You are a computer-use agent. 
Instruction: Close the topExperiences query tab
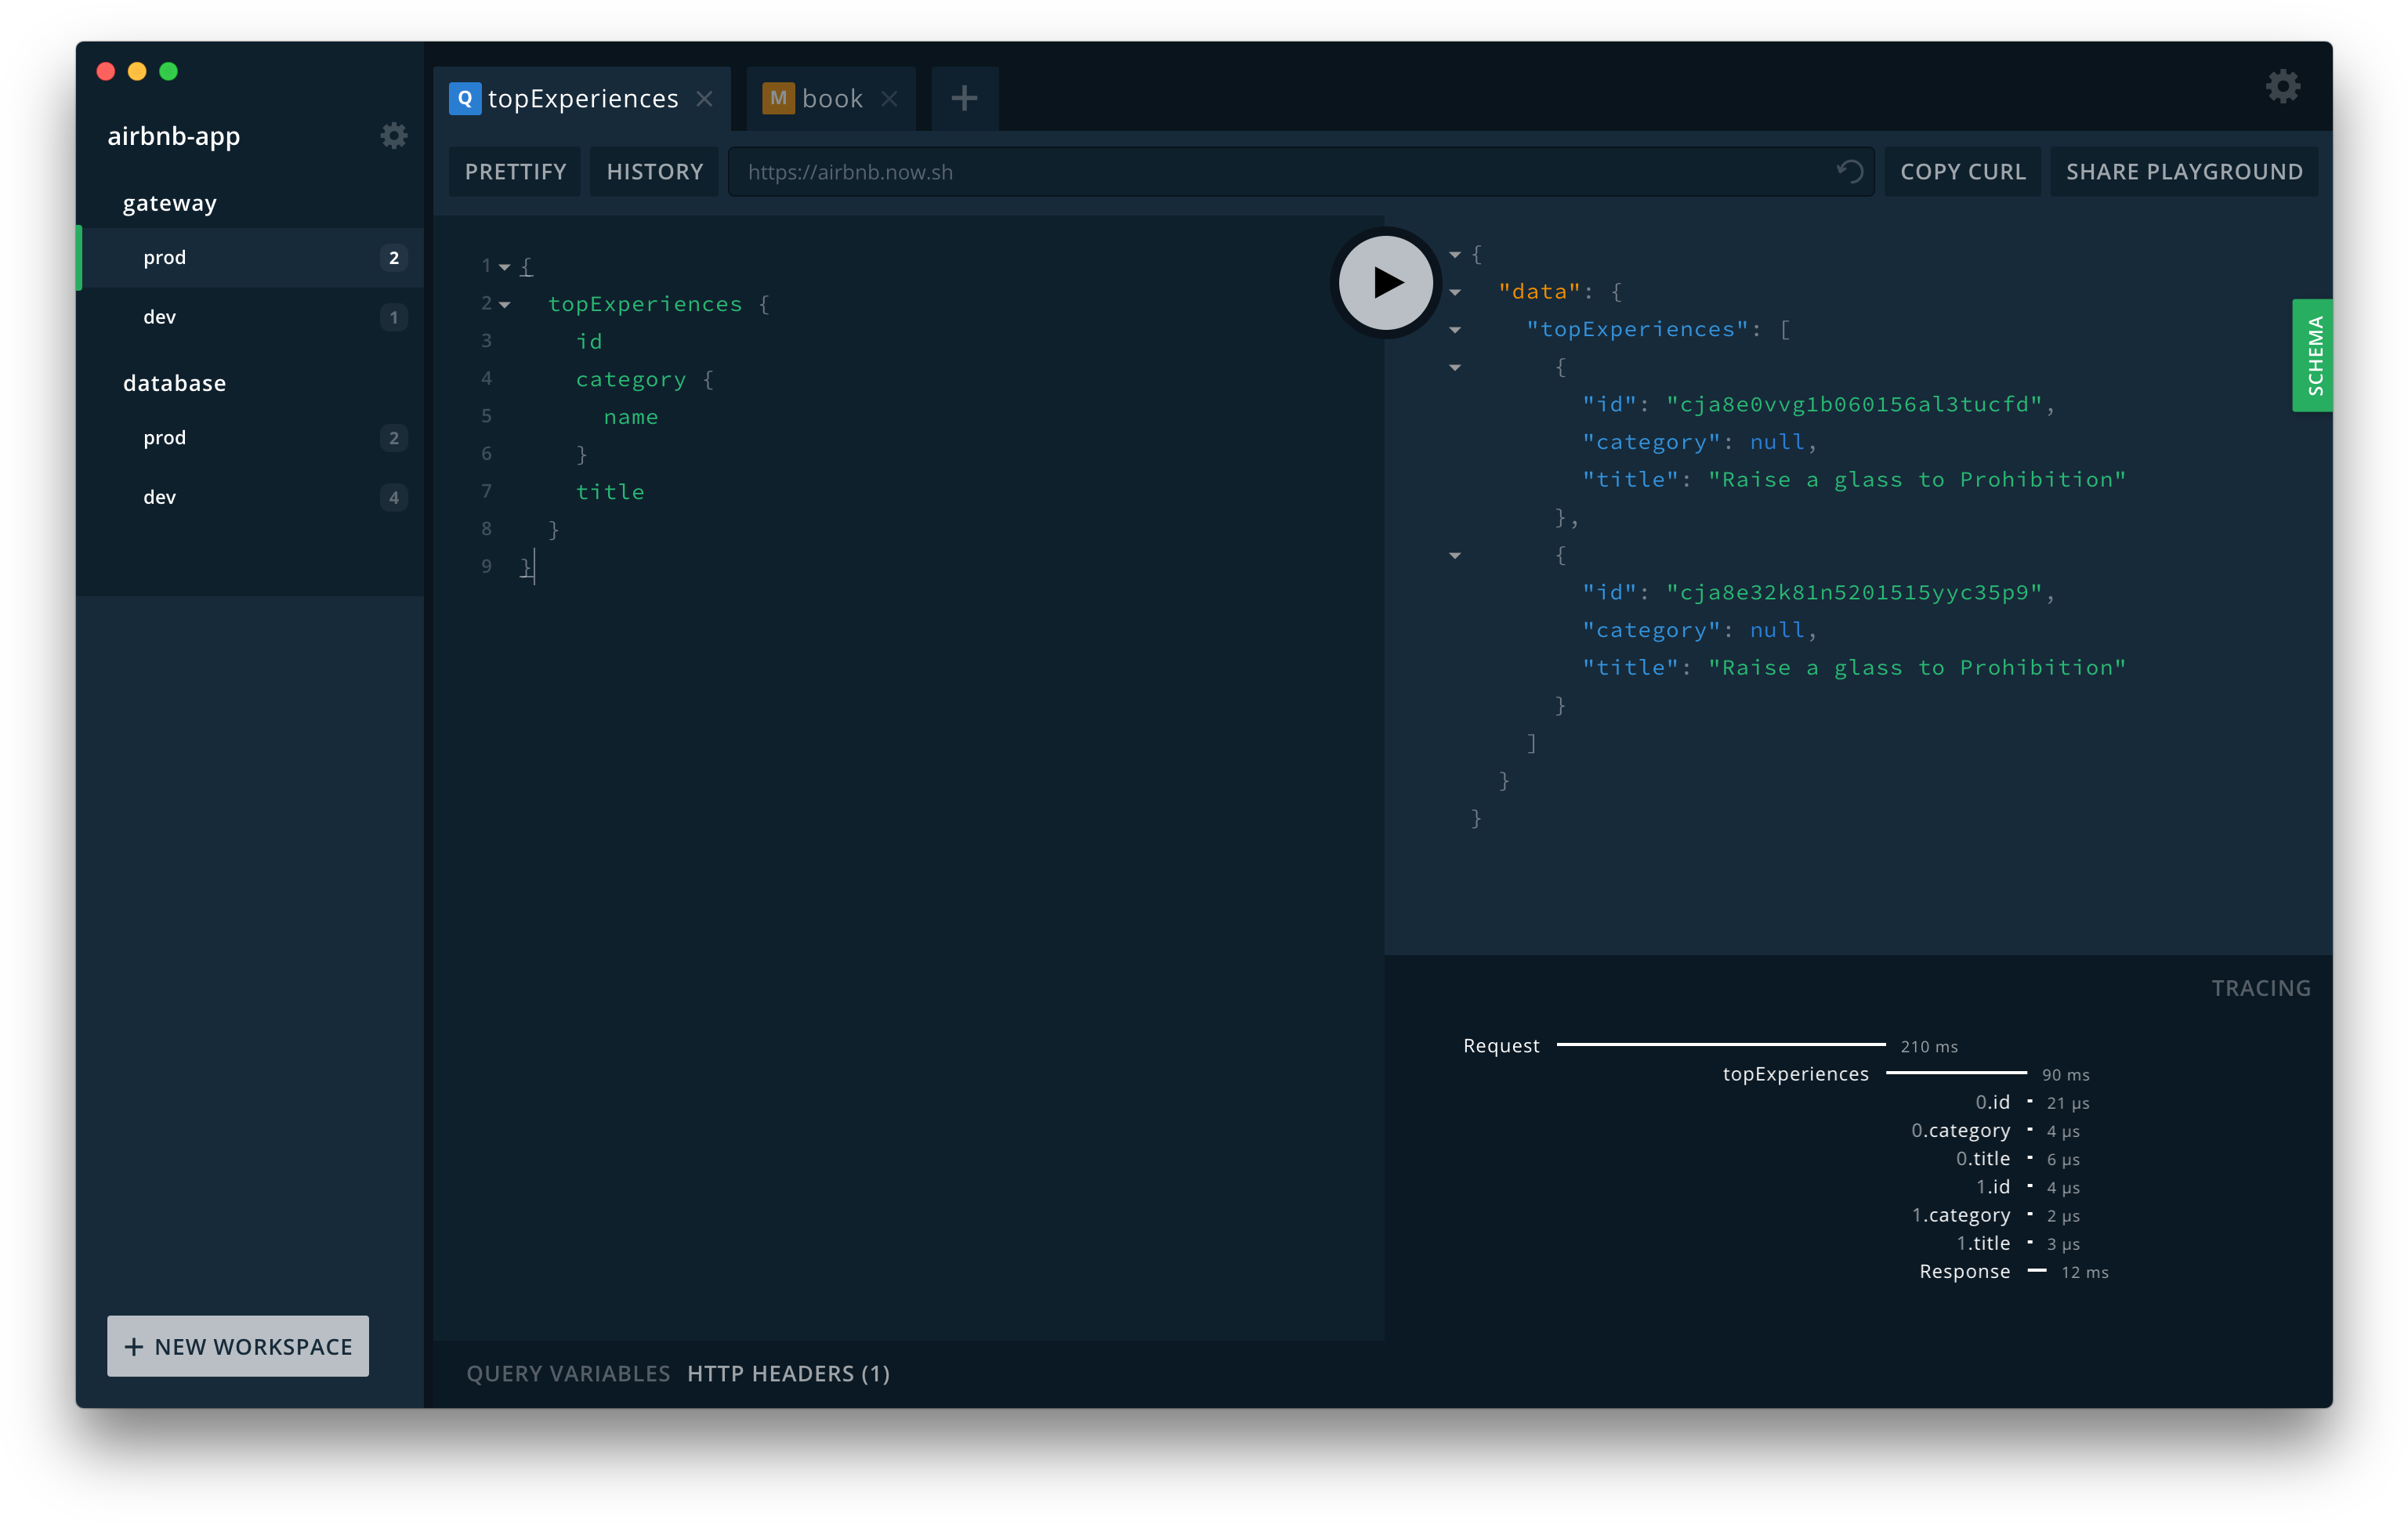coord(704,98)
